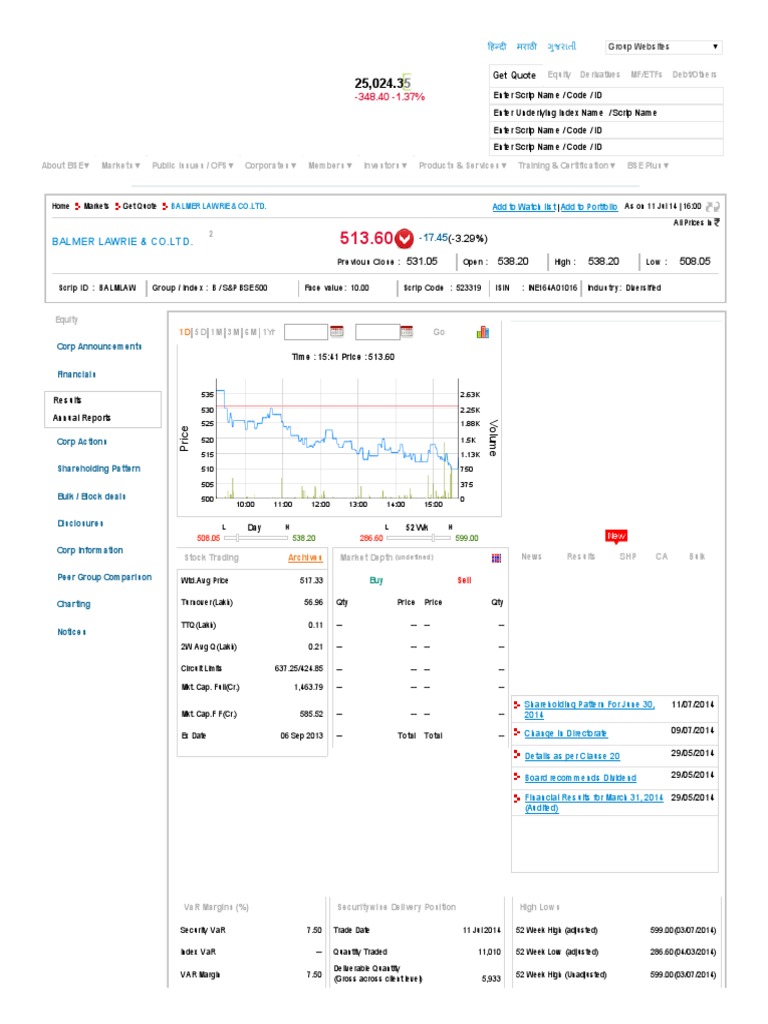Image resolution: width=768 pixels, height=1024 pixels.
Task: Click the Market Depth grid icon
Action: tap(496, 558)
